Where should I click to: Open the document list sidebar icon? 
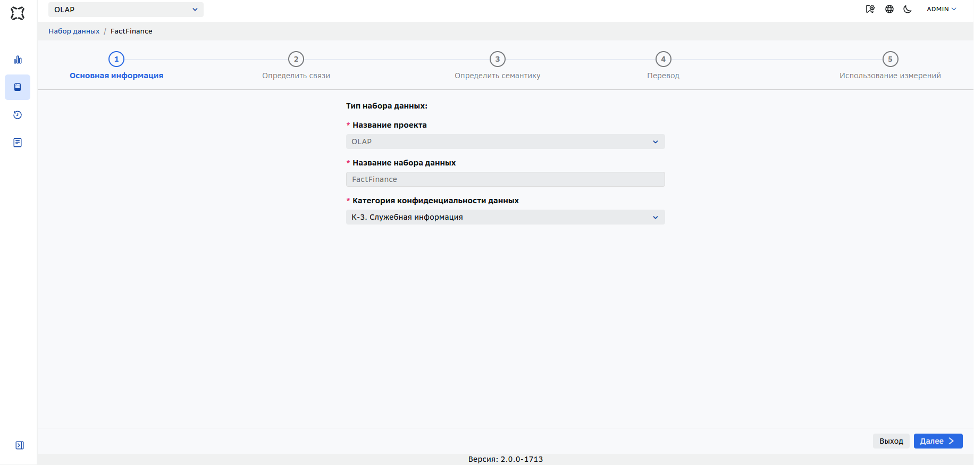tap(17, 142)
